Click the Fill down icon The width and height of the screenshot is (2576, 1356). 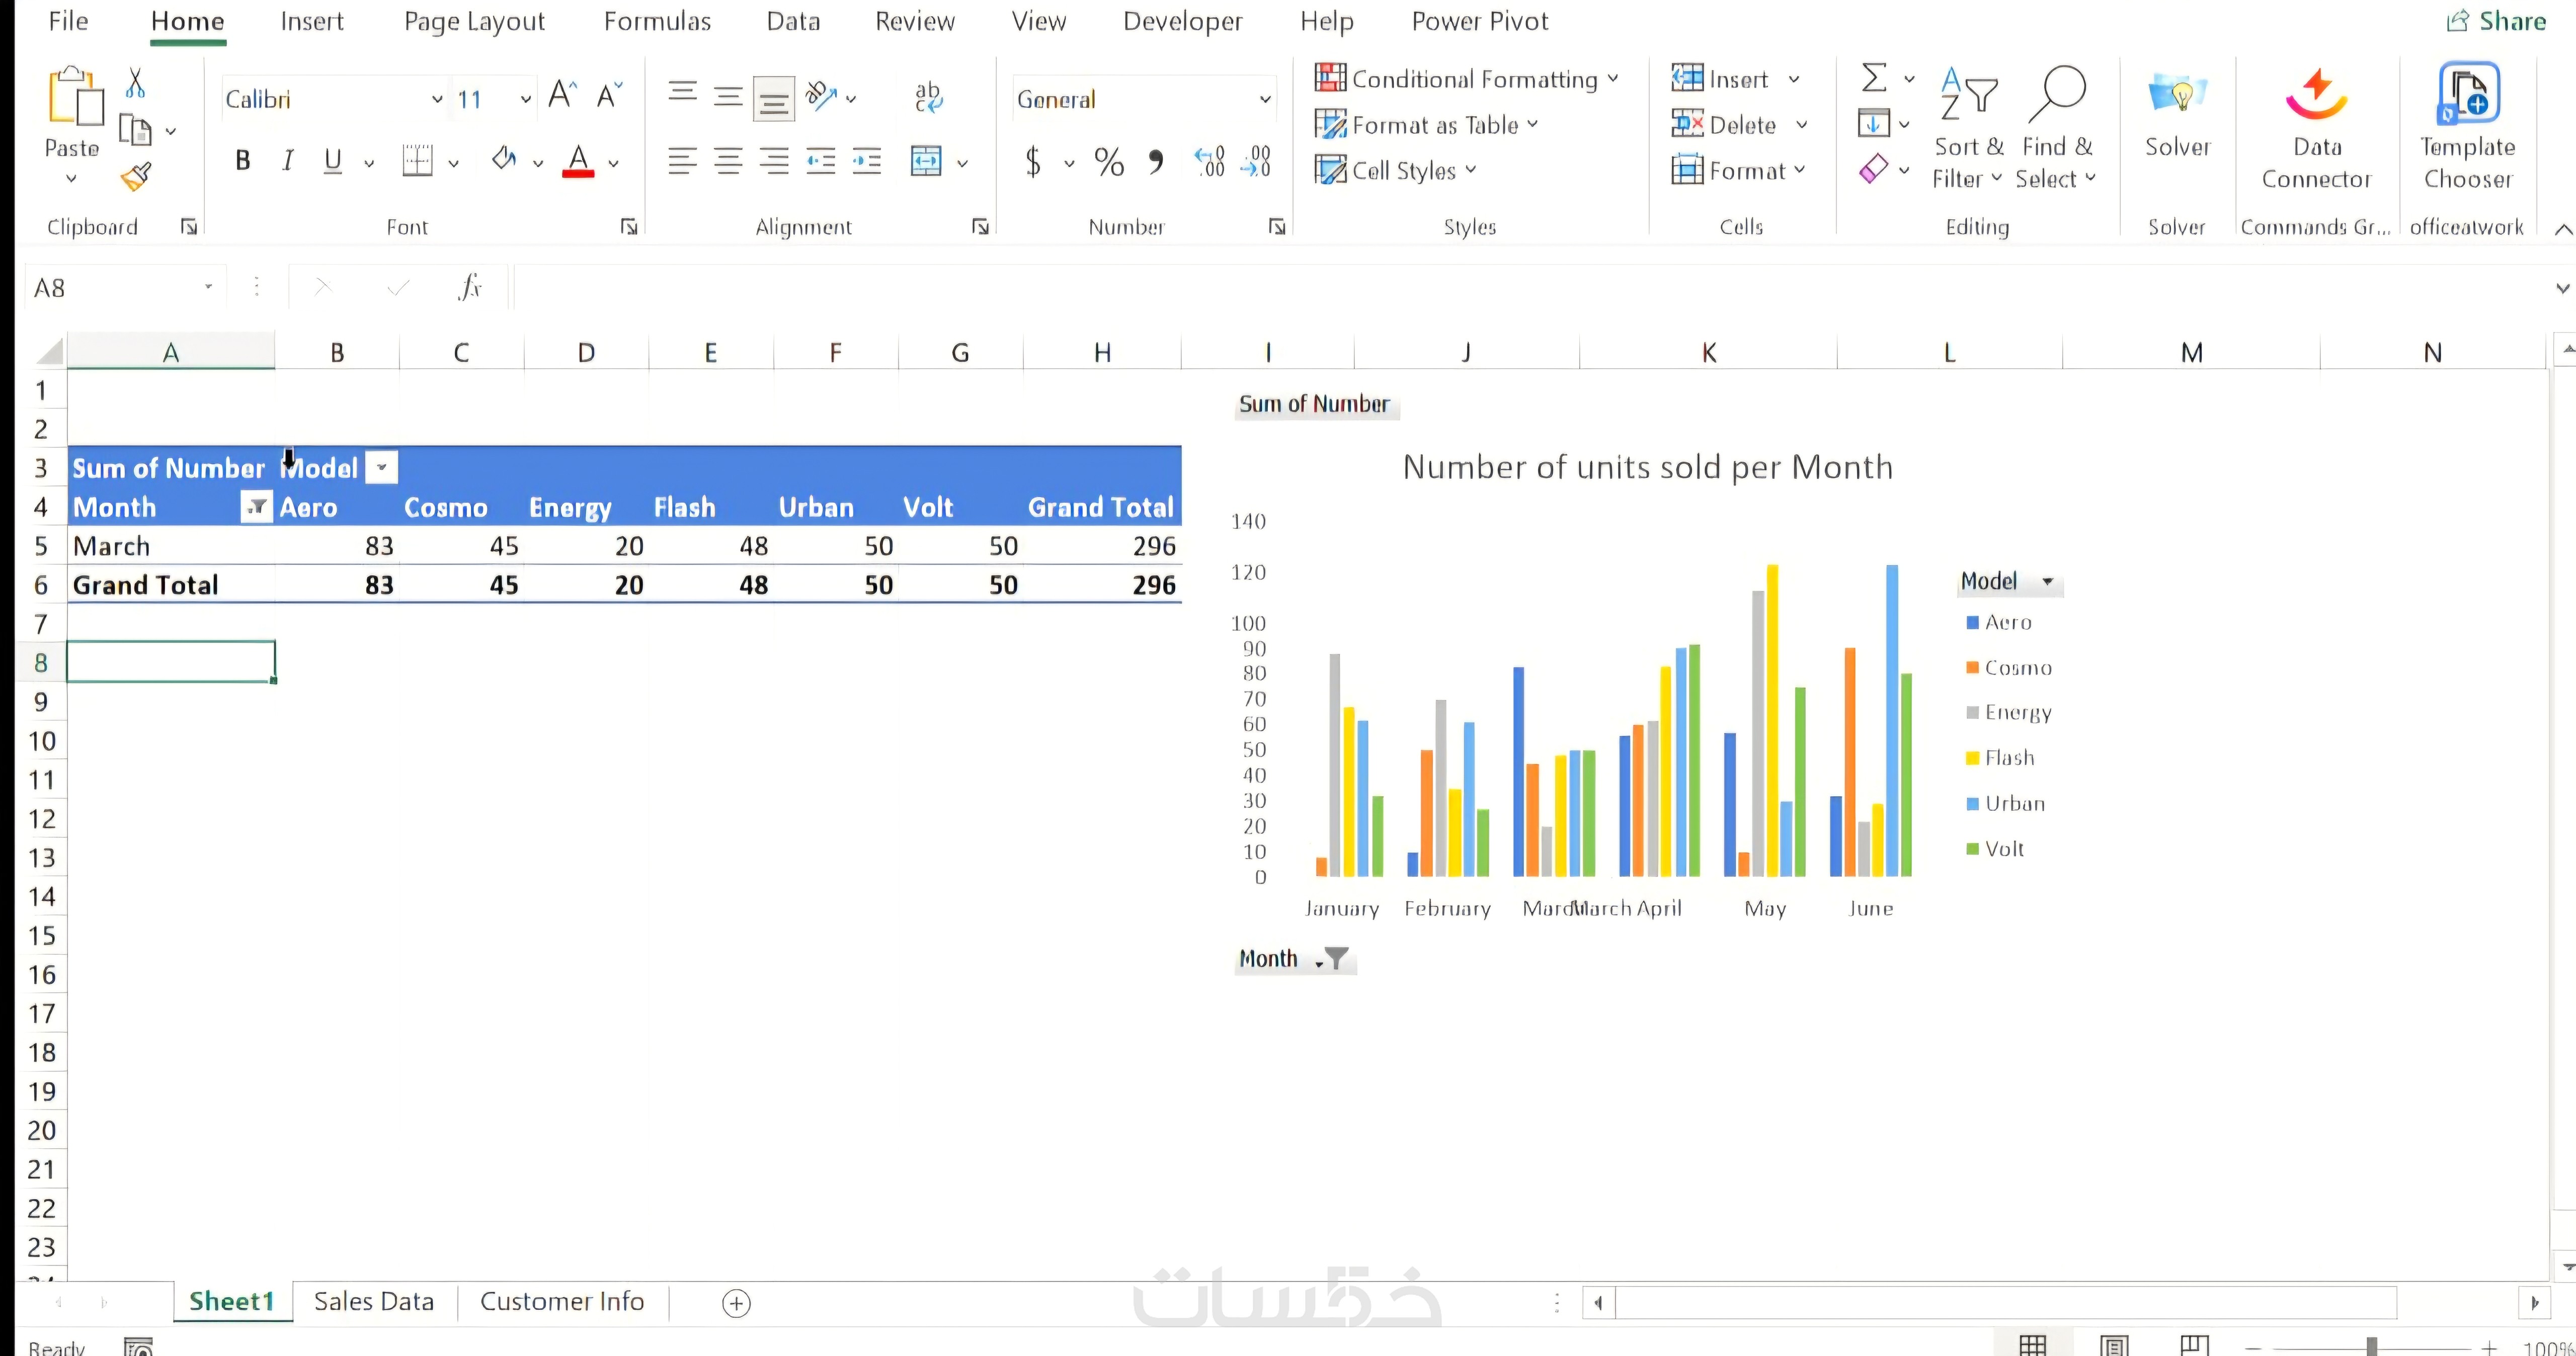[x=1873, y=123]
